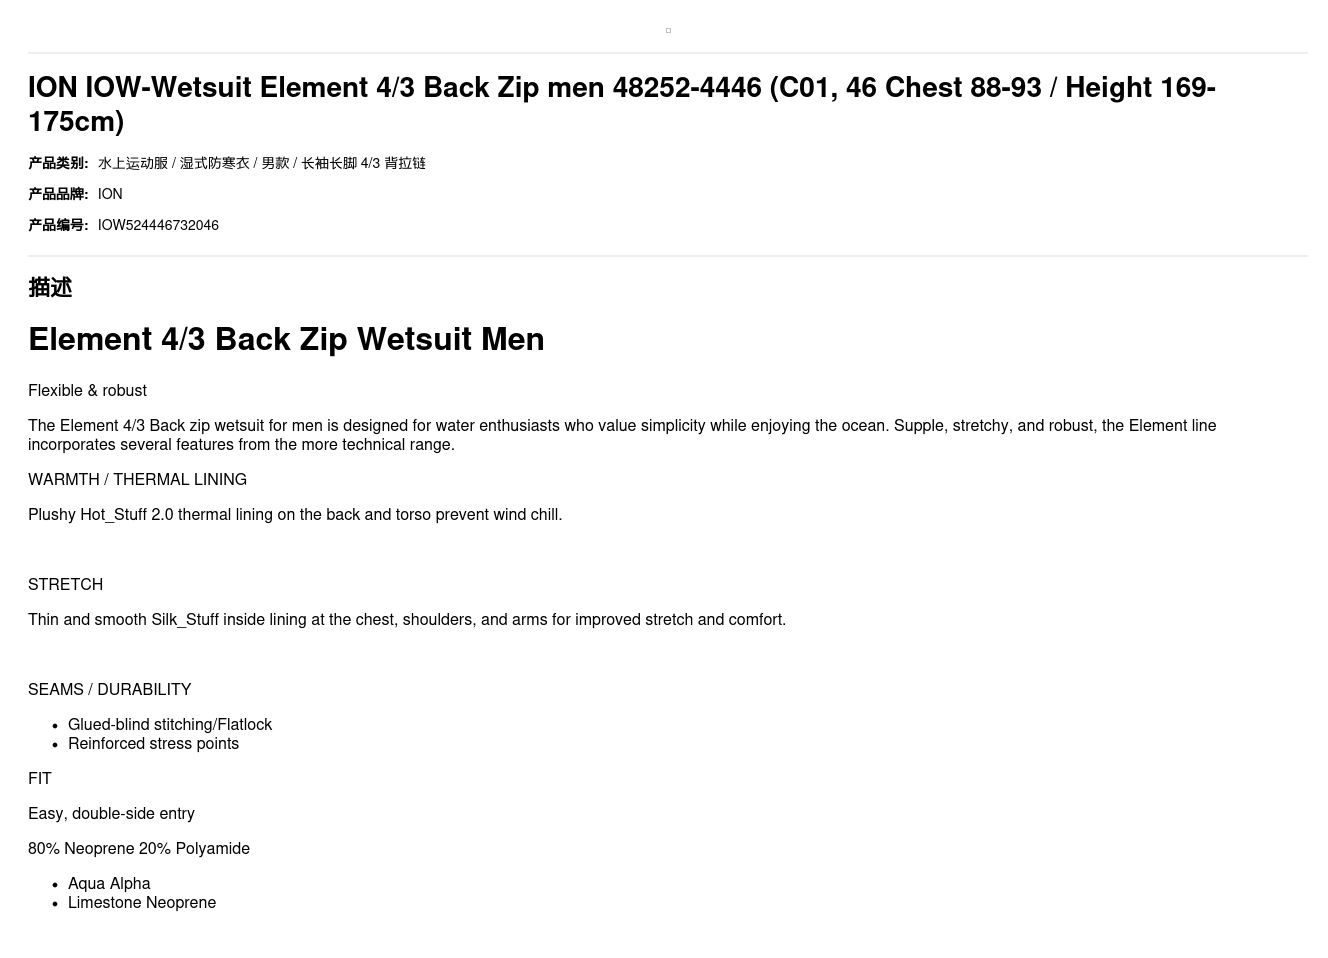Click the Element 4/3 Back Zip Wetsuit Men heading
This screenshot has height=958, width=1328.
[x=286, y=339]
